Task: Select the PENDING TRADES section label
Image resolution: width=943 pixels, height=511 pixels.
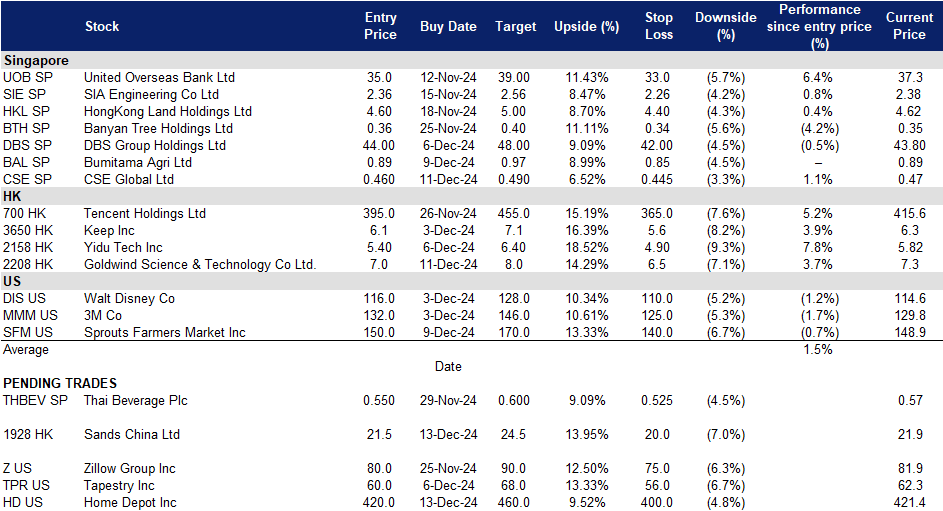Action: coord(60,383)
